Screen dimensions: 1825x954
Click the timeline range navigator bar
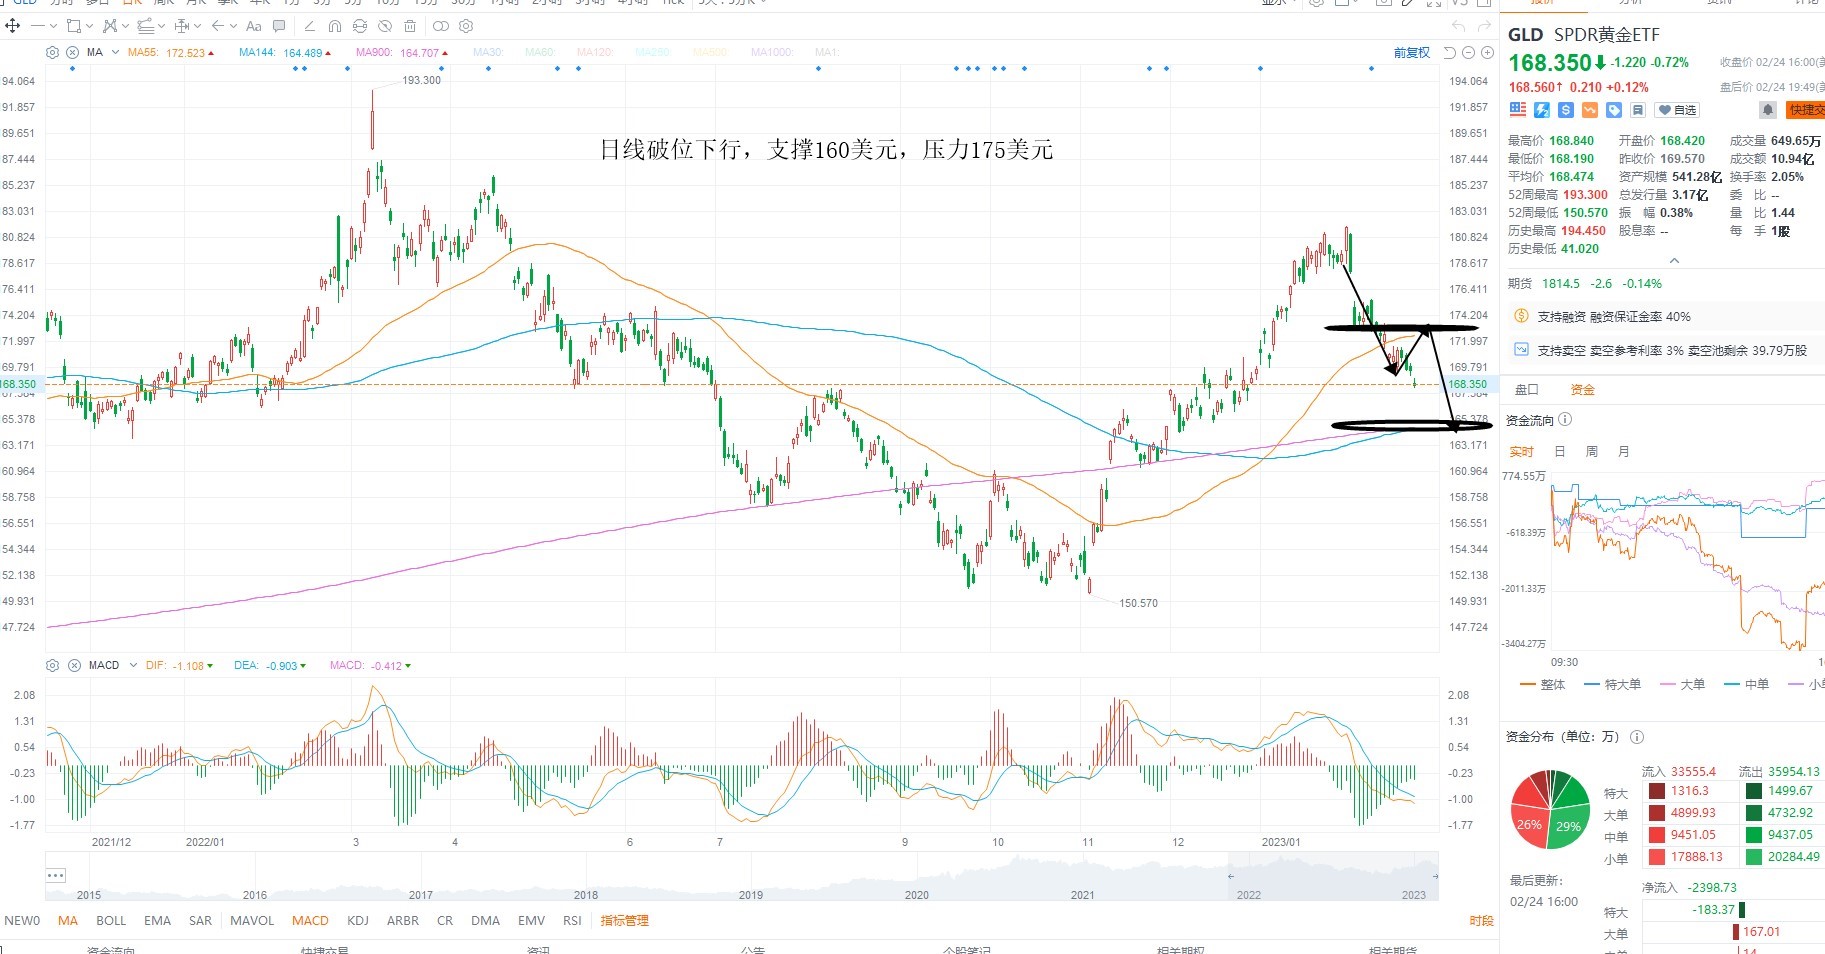(742, 876)
